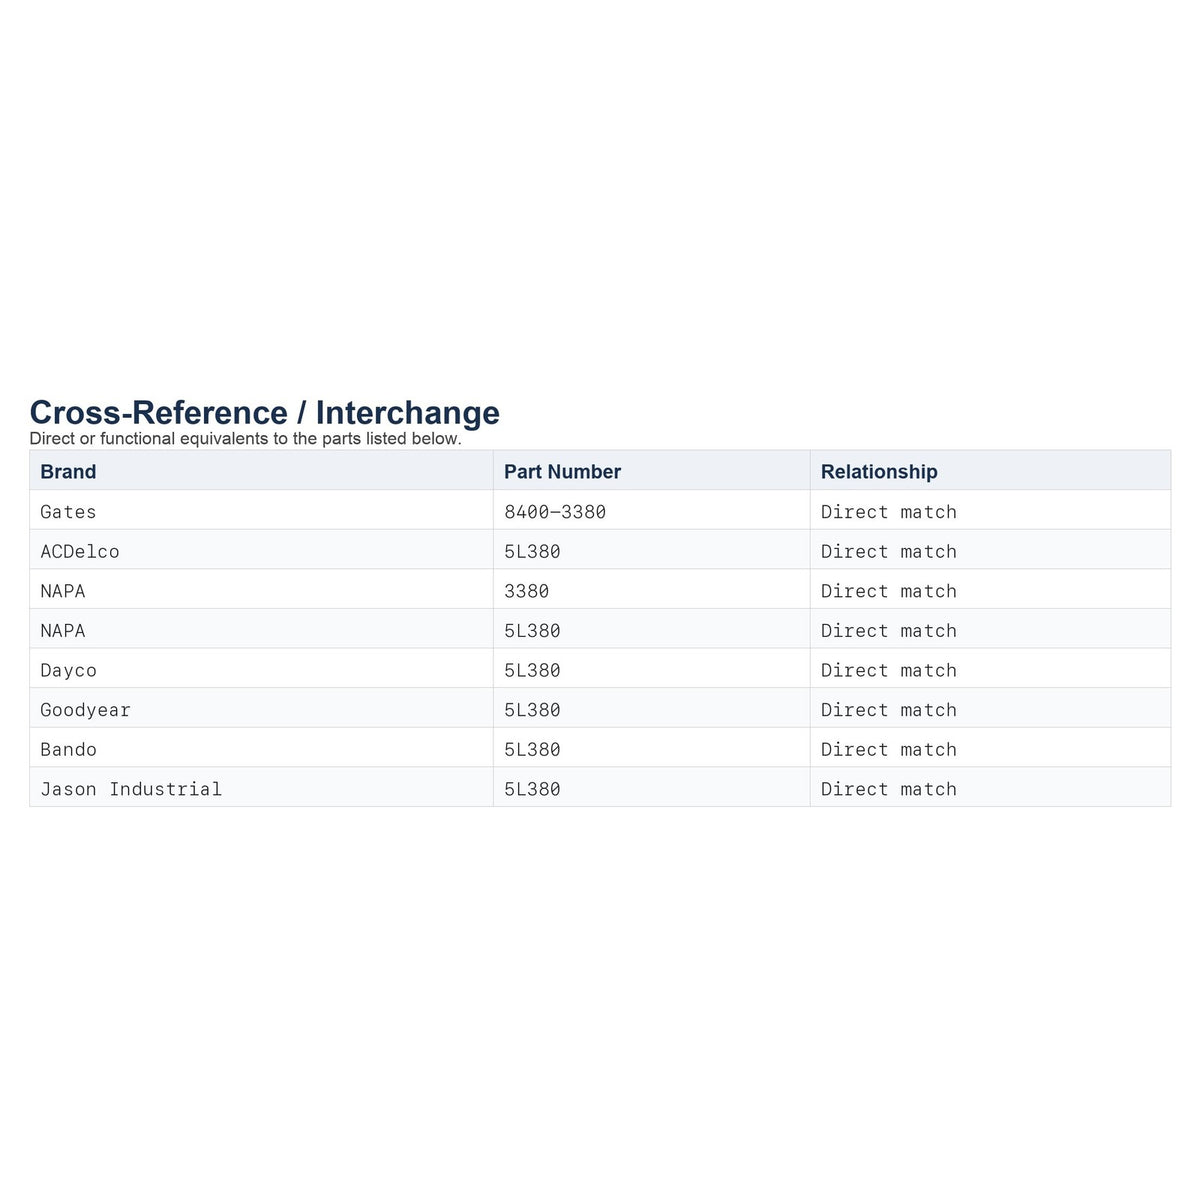Select the Goodyear brand cell
This screenshot has height=1200, width=1200.
click(261, 709)
